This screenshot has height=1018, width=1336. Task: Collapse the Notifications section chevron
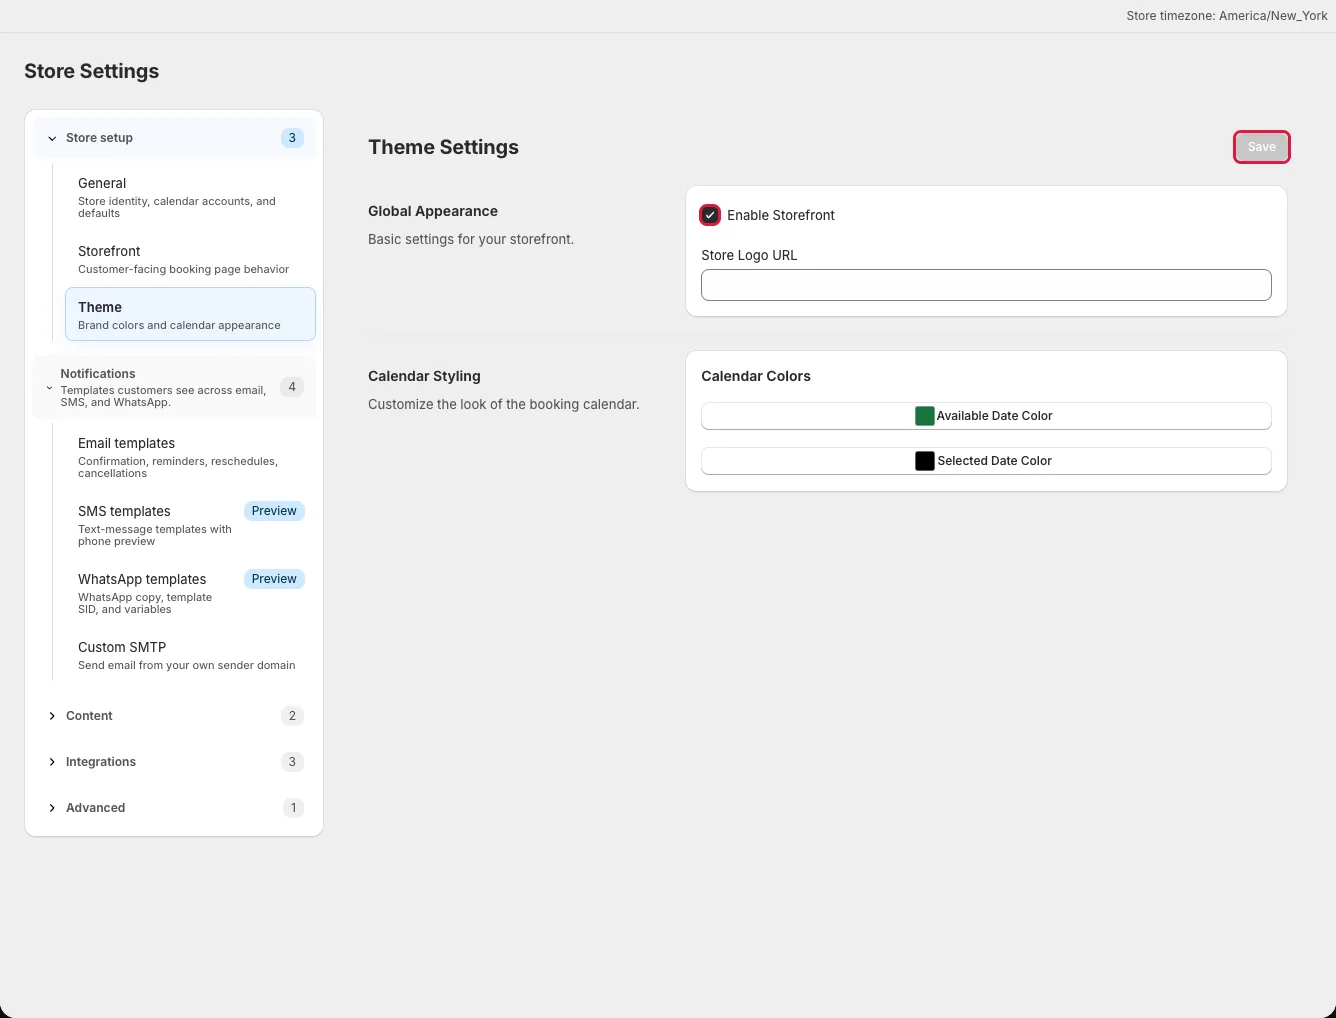point(50,388)
